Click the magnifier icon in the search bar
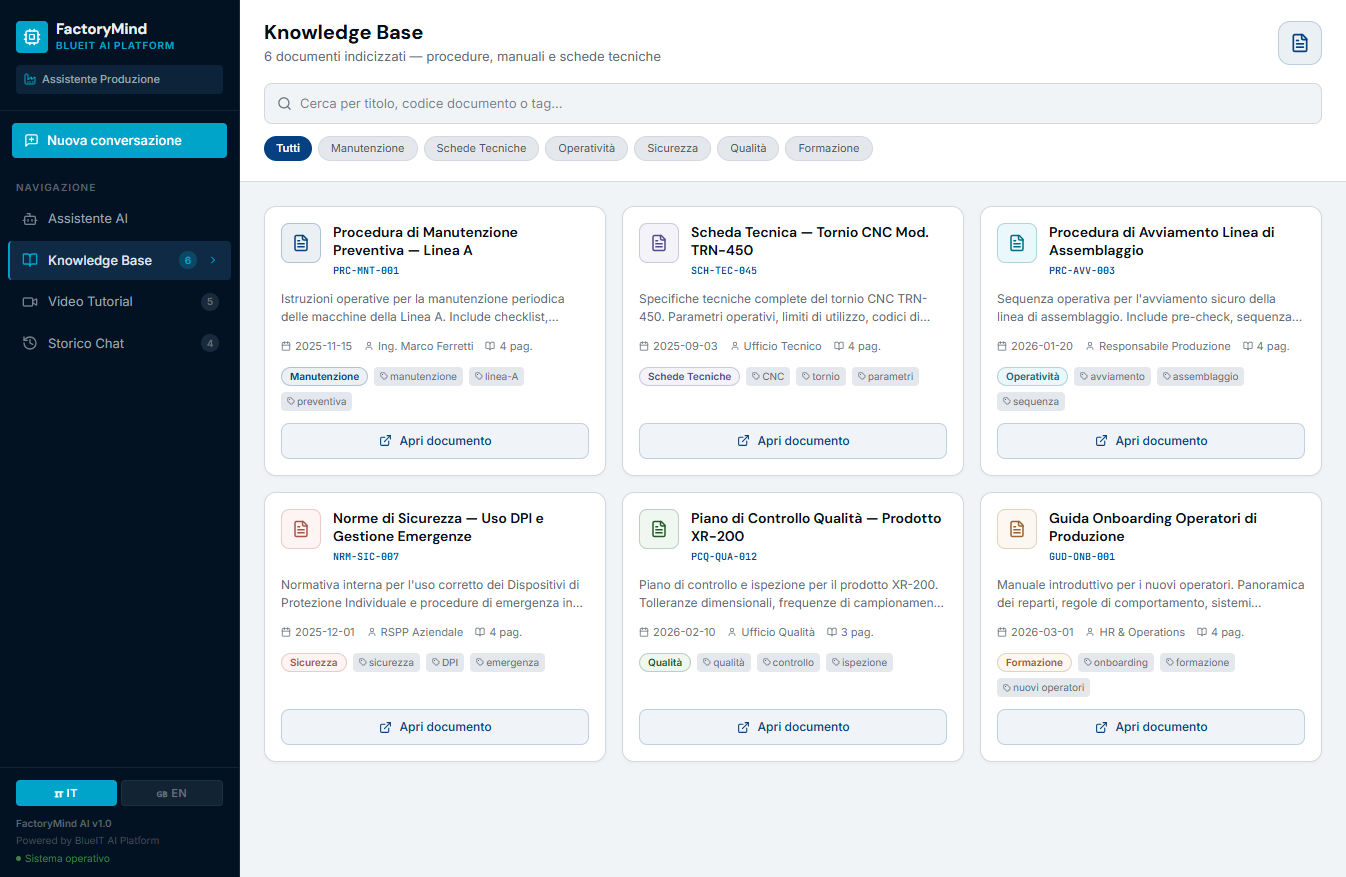1346x877 pixels. point(285,103)
